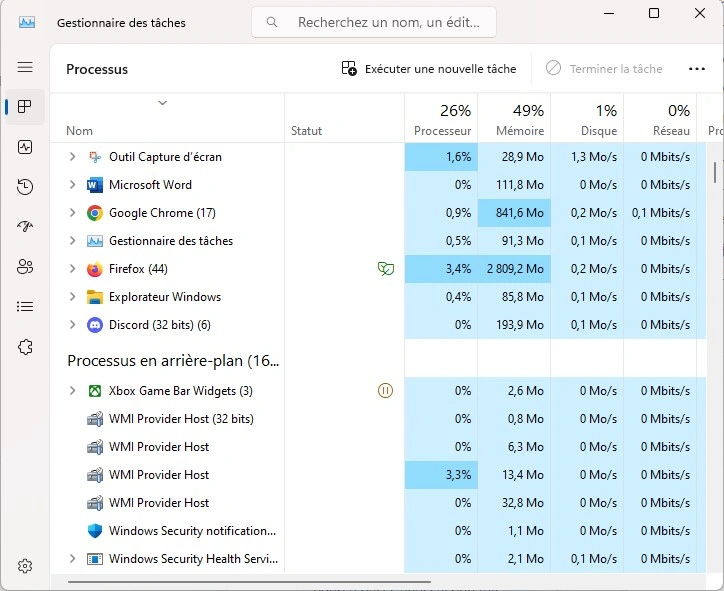Expand the Xbox Game Bar Widgets group

click(x=72, y=391)
